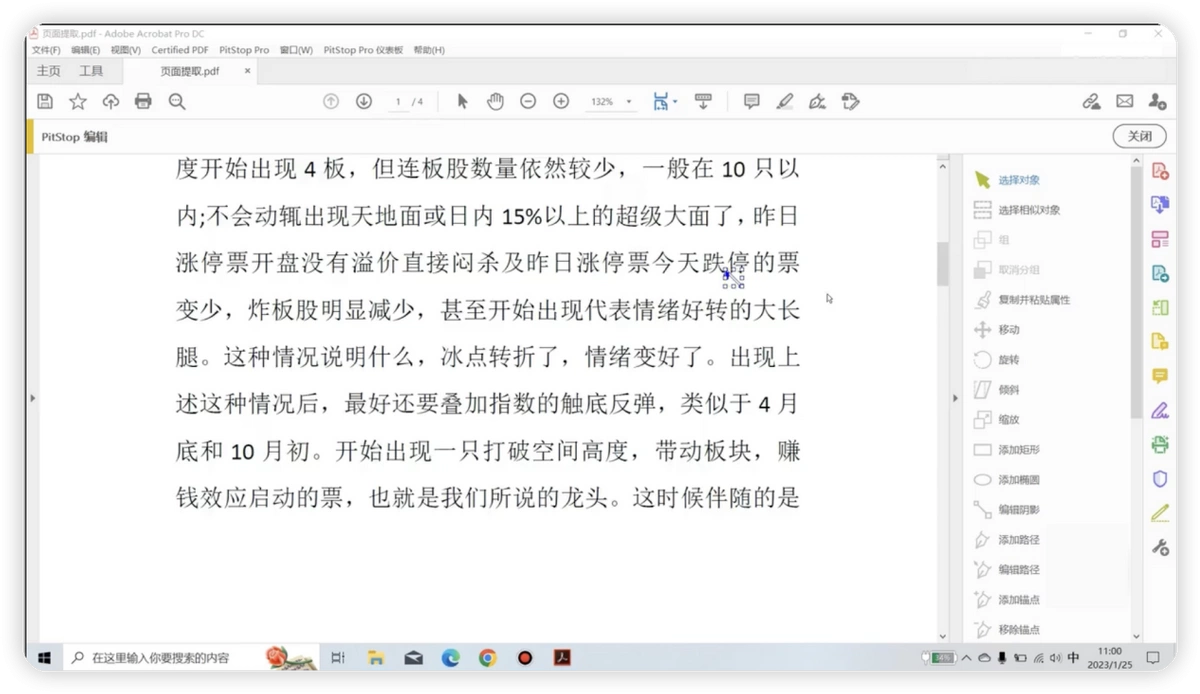Click the page number input field

tap(399, 102)
